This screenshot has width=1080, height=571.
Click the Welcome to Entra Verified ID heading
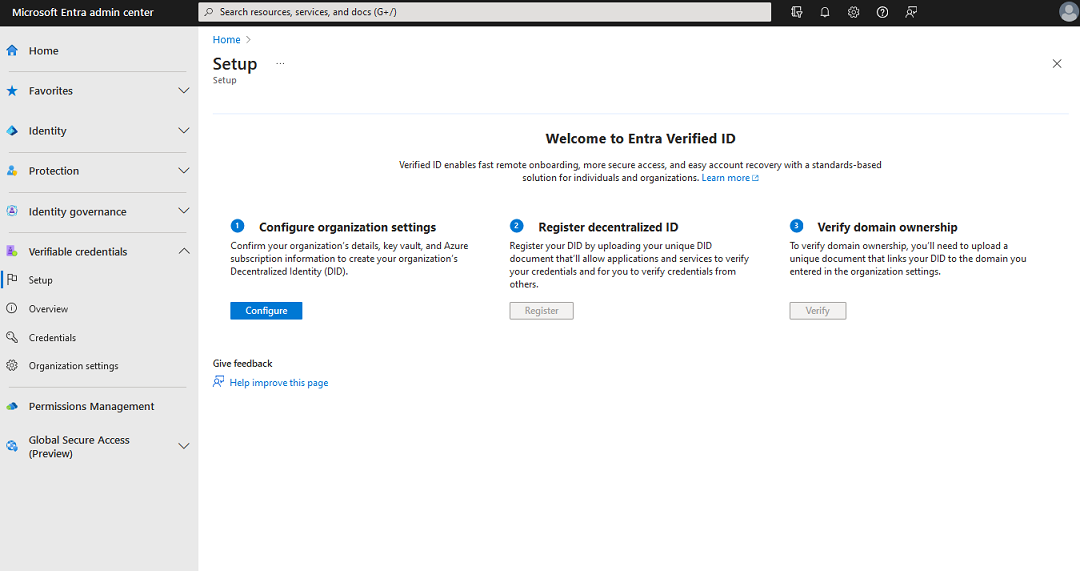click(641, 138)
